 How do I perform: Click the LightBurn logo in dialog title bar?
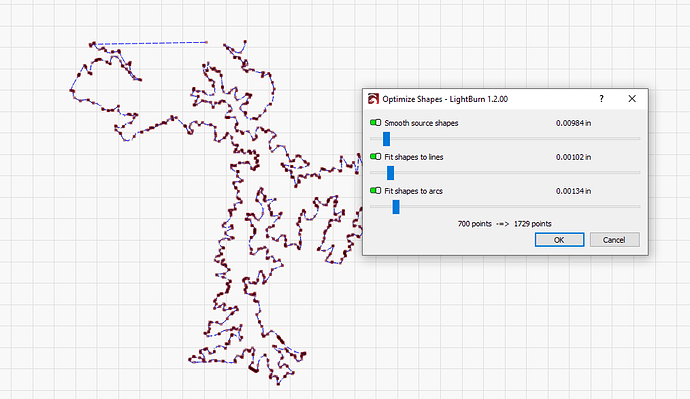[x=373, y=99]
